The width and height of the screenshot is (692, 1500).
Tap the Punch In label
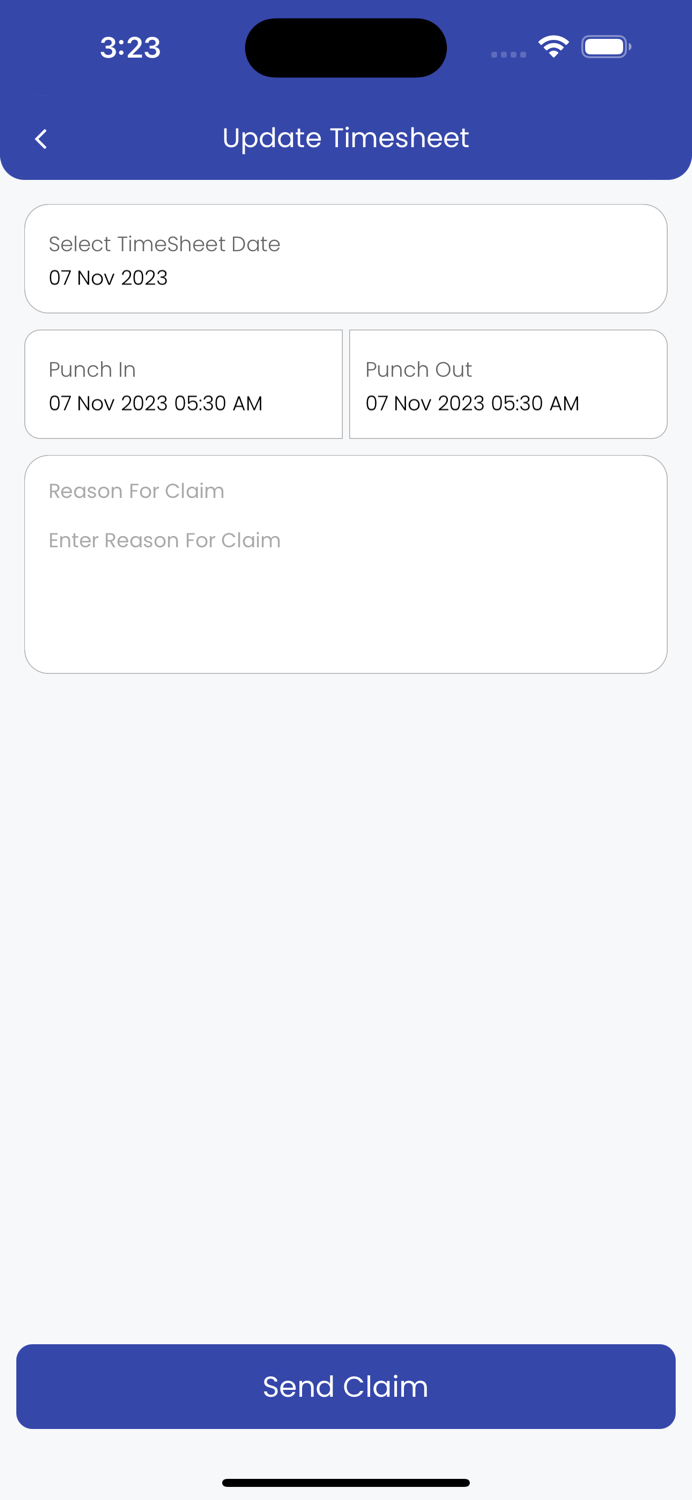pos(92,370)
